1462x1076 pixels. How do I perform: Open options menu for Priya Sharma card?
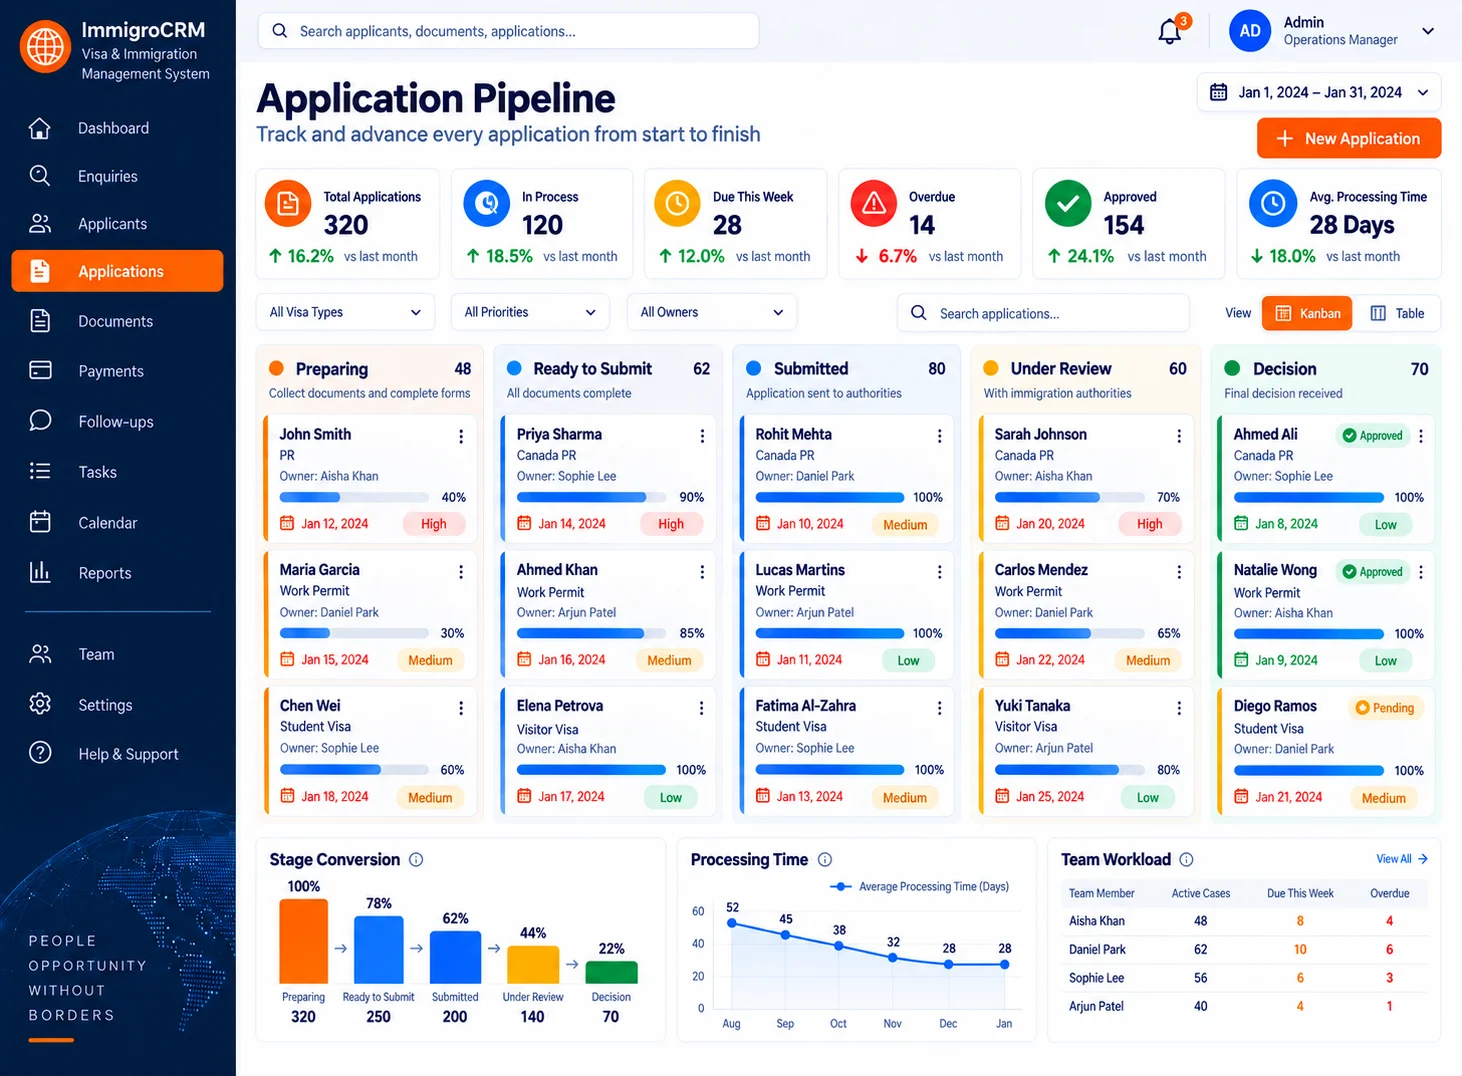pos(702,436)
